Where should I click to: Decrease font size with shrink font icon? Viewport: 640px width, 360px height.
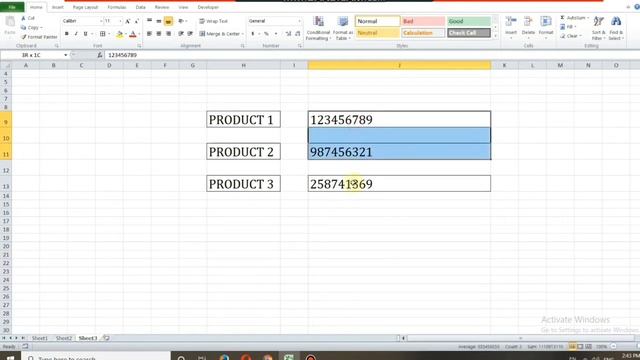click(x=136, y=21)
